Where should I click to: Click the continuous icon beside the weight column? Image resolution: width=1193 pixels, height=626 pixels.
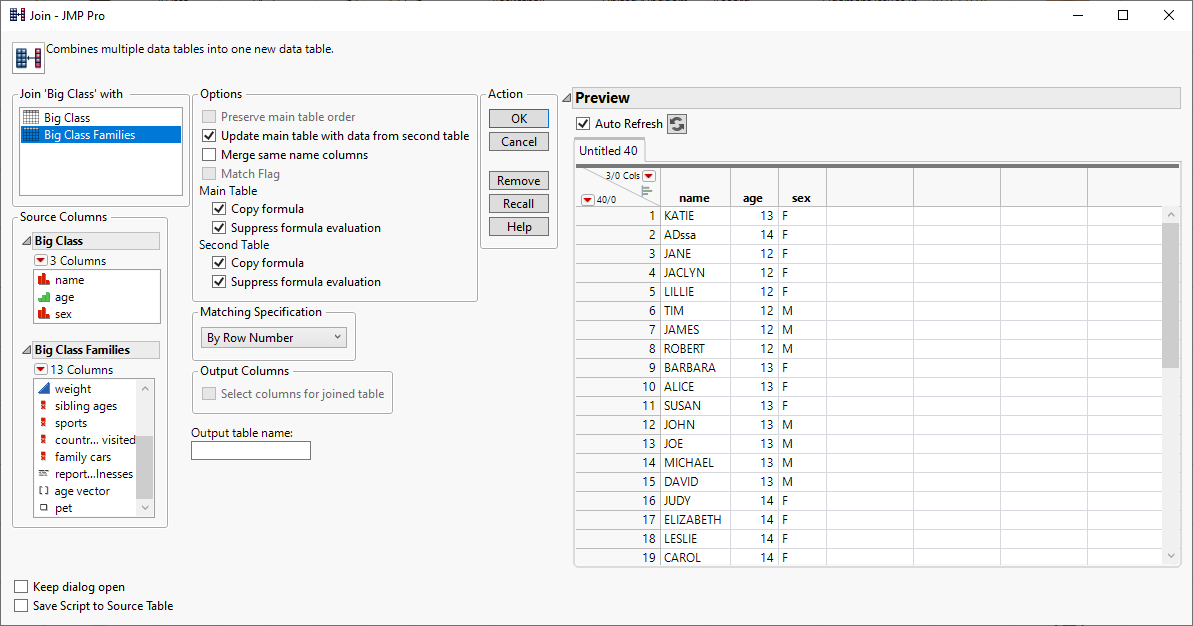click(x=44, y=389)
